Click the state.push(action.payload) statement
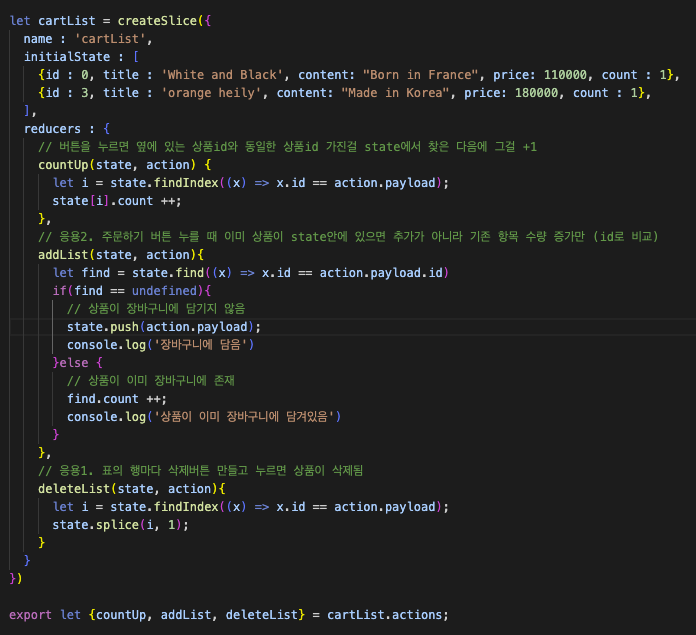The width and height of the screenshot is (696, 635). point(164,327)
